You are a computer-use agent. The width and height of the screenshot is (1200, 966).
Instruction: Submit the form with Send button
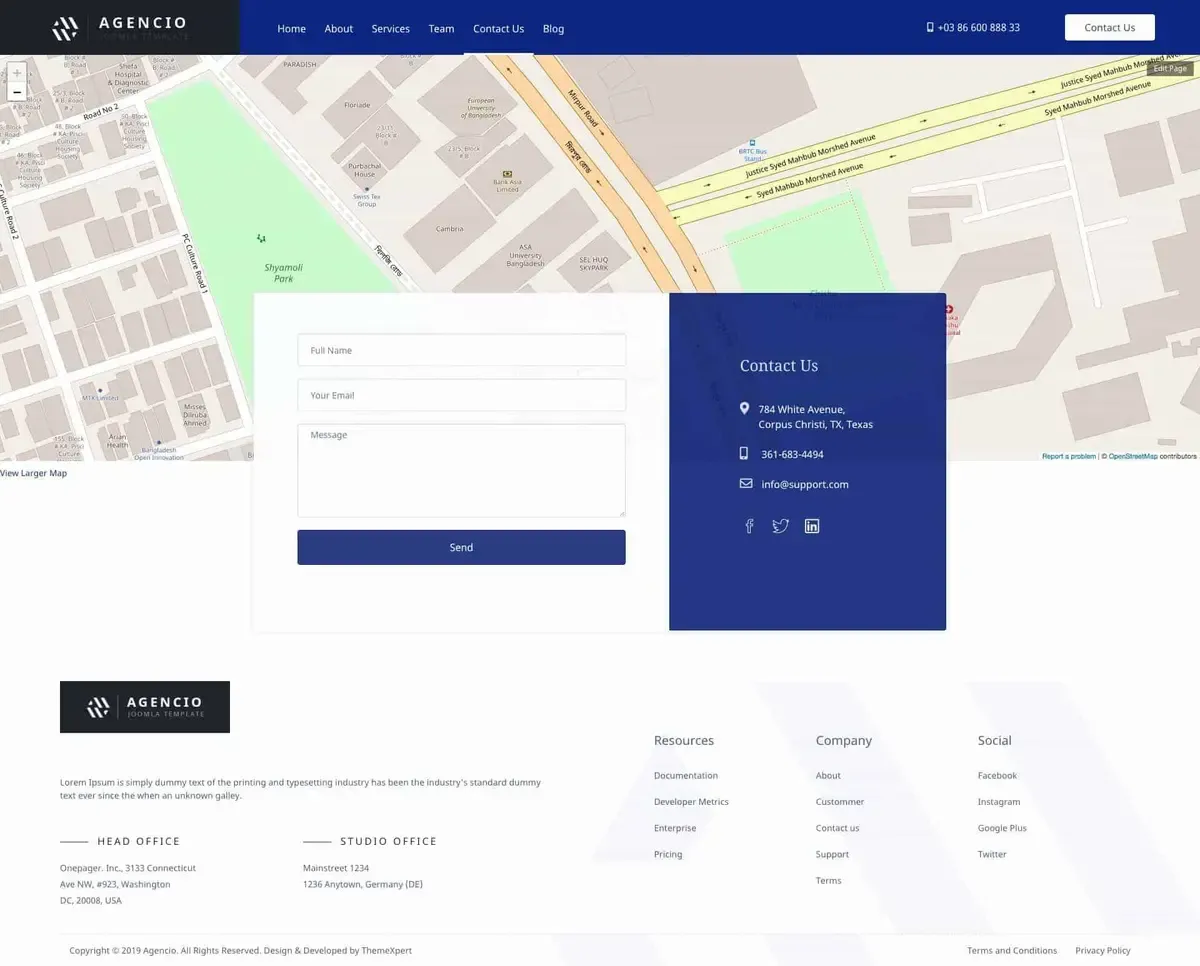click(461, 547)
